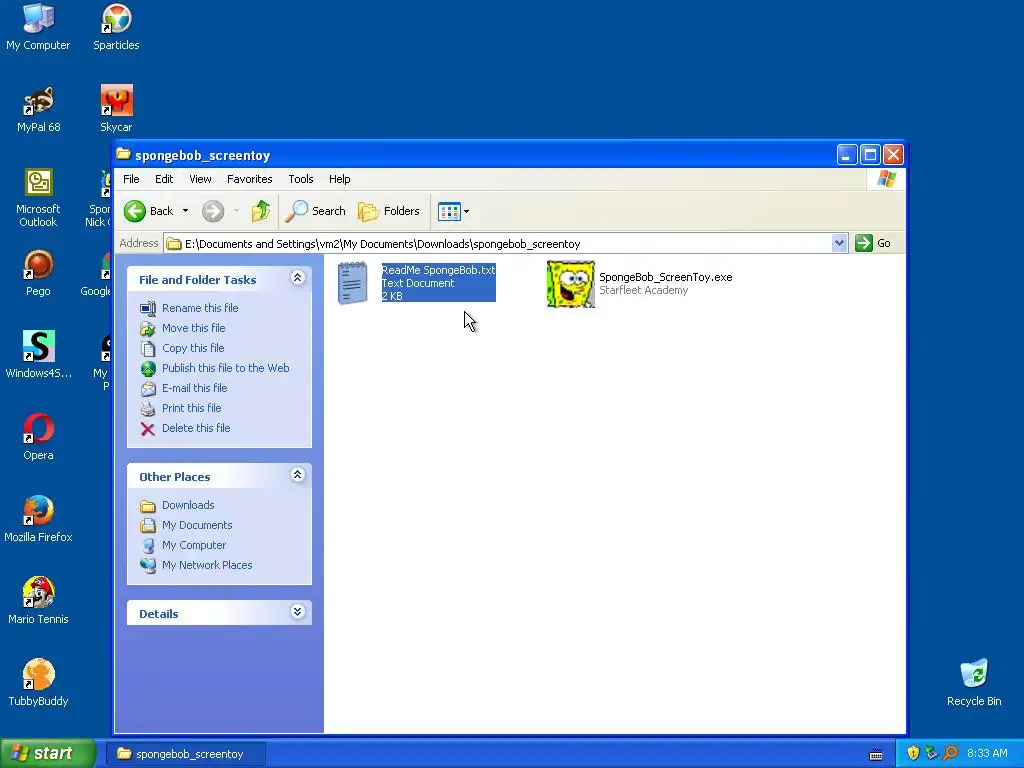Click the taskbar clock 8:33 AM
The width and height of the screenshot is (1024, 768).
tap(987, 754)
